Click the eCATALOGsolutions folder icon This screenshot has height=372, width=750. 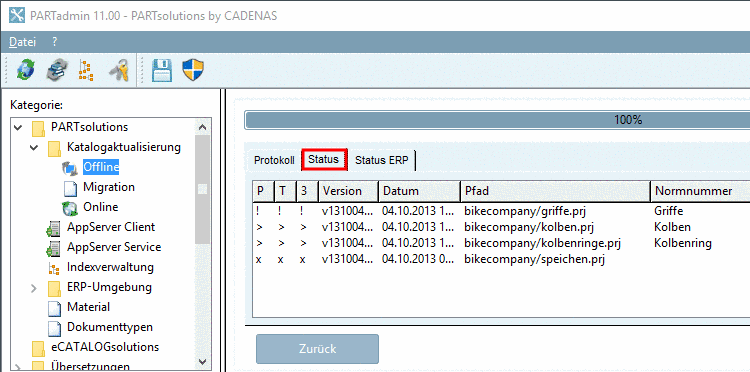tap(38, 348)
